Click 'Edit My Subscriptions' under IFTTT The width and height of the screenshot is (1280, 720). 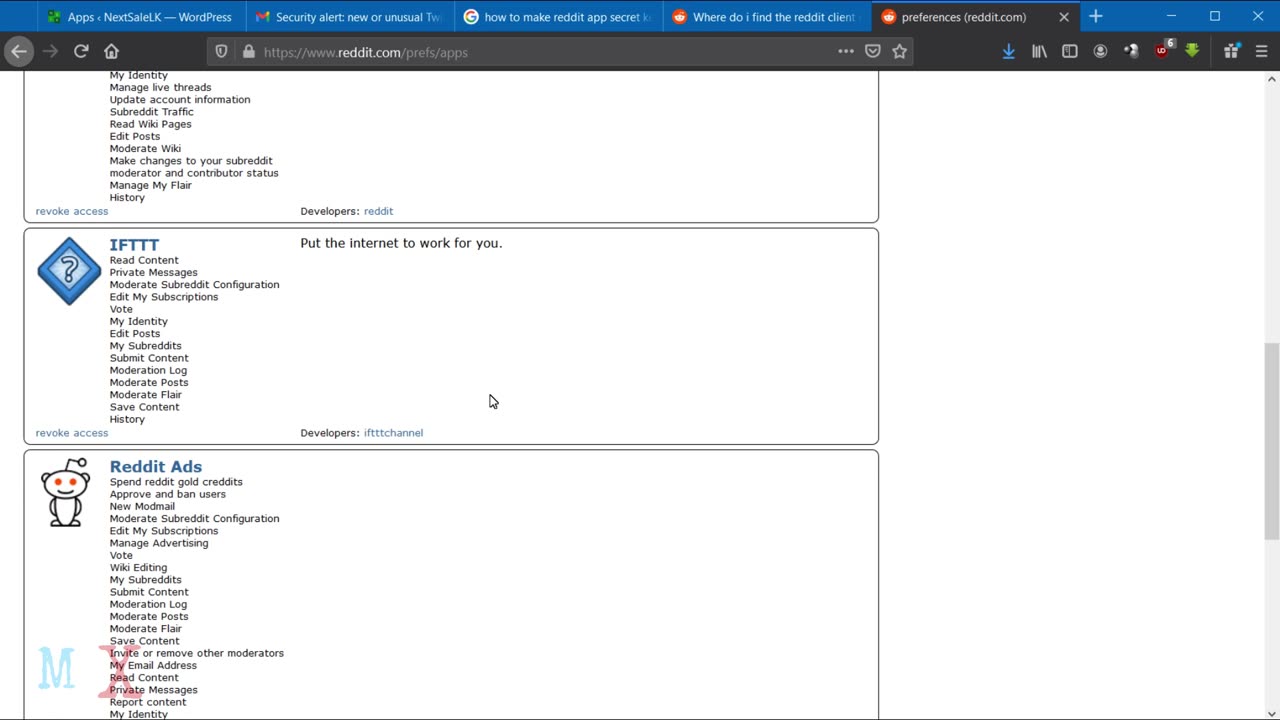point(164,297)
